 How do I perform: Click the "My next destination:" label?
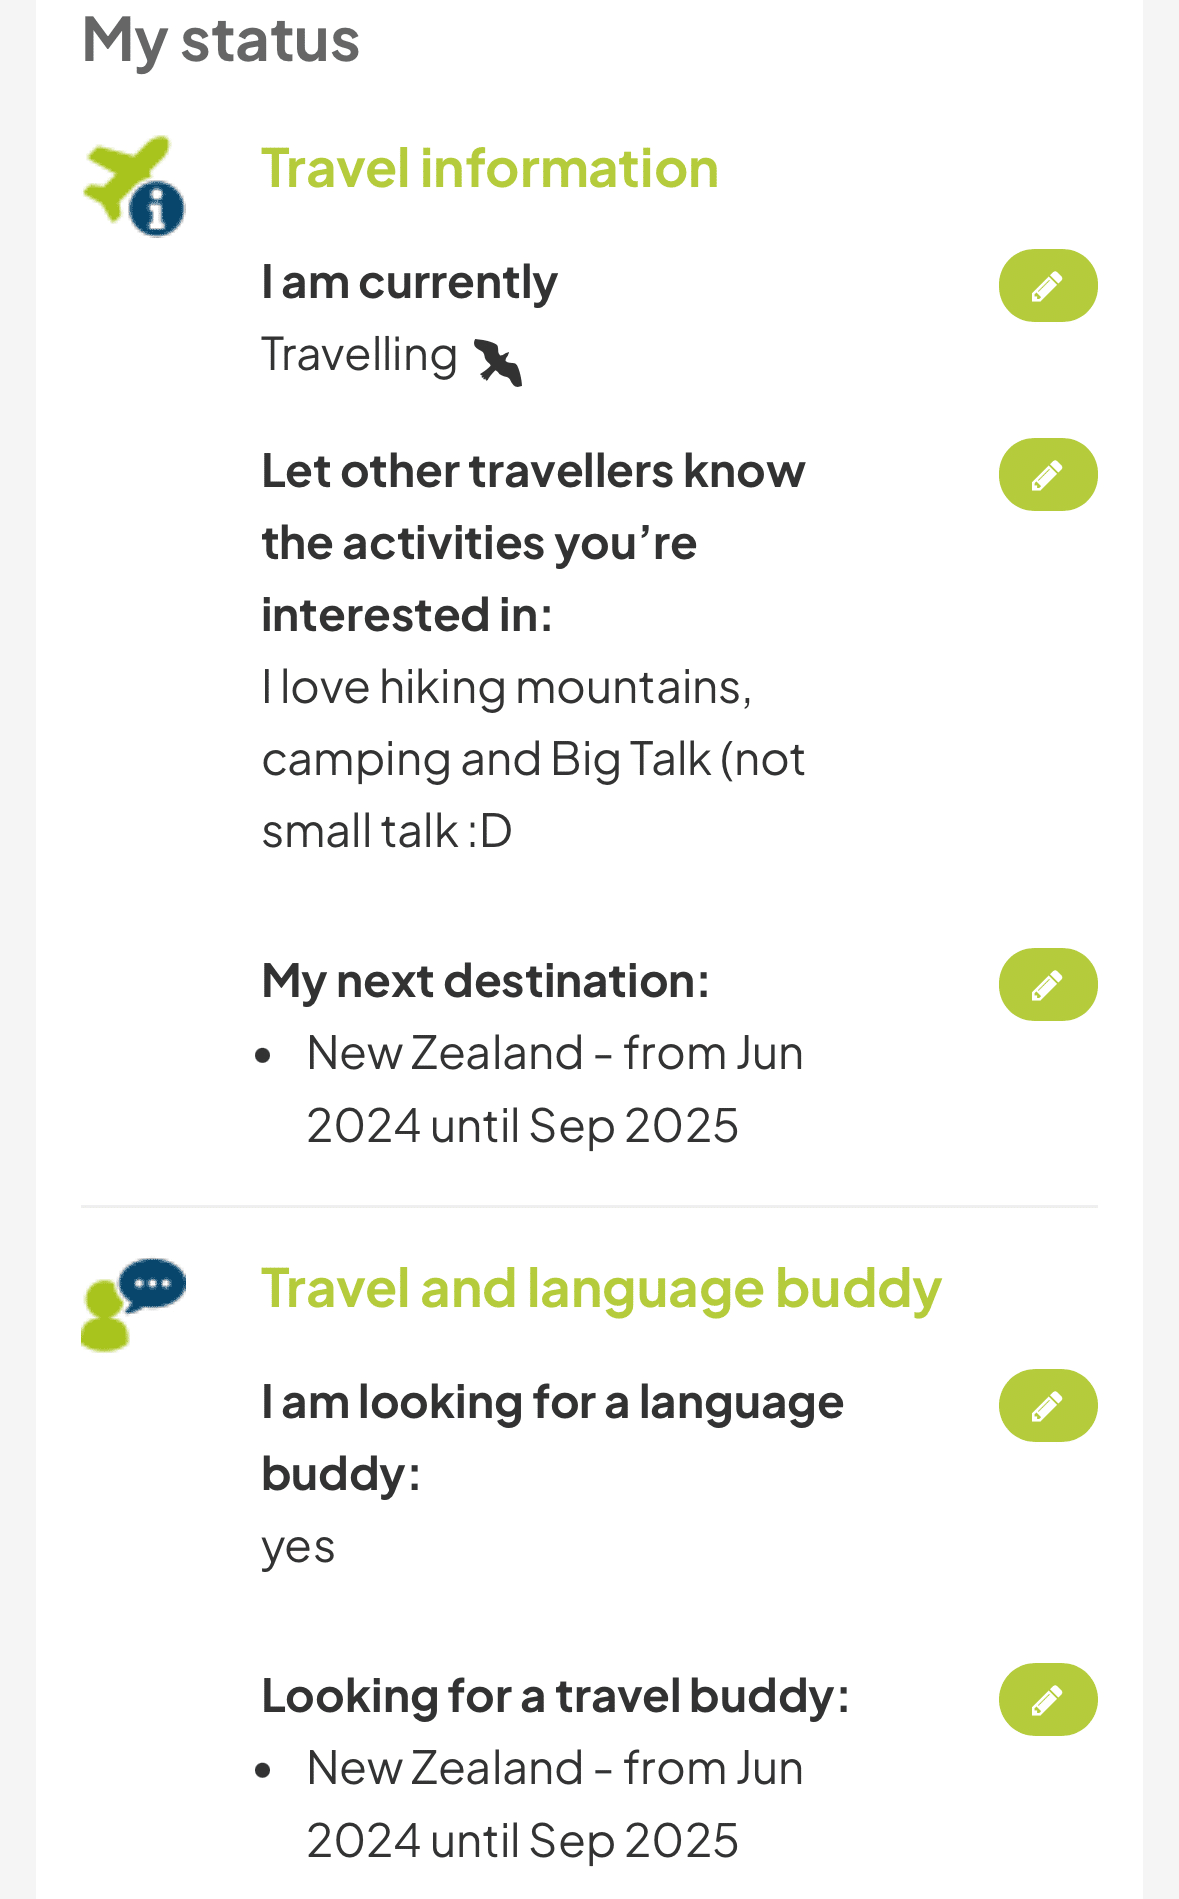click(485, 981)
